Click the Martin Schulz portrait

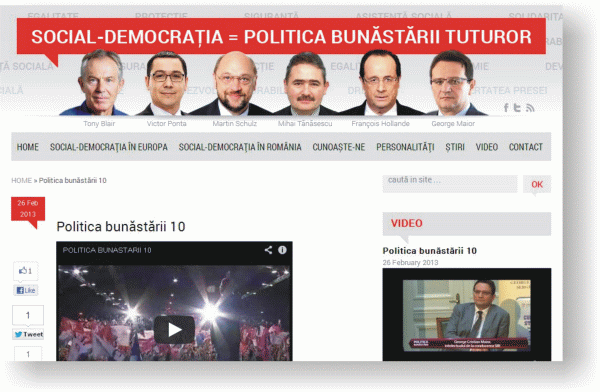234,83
